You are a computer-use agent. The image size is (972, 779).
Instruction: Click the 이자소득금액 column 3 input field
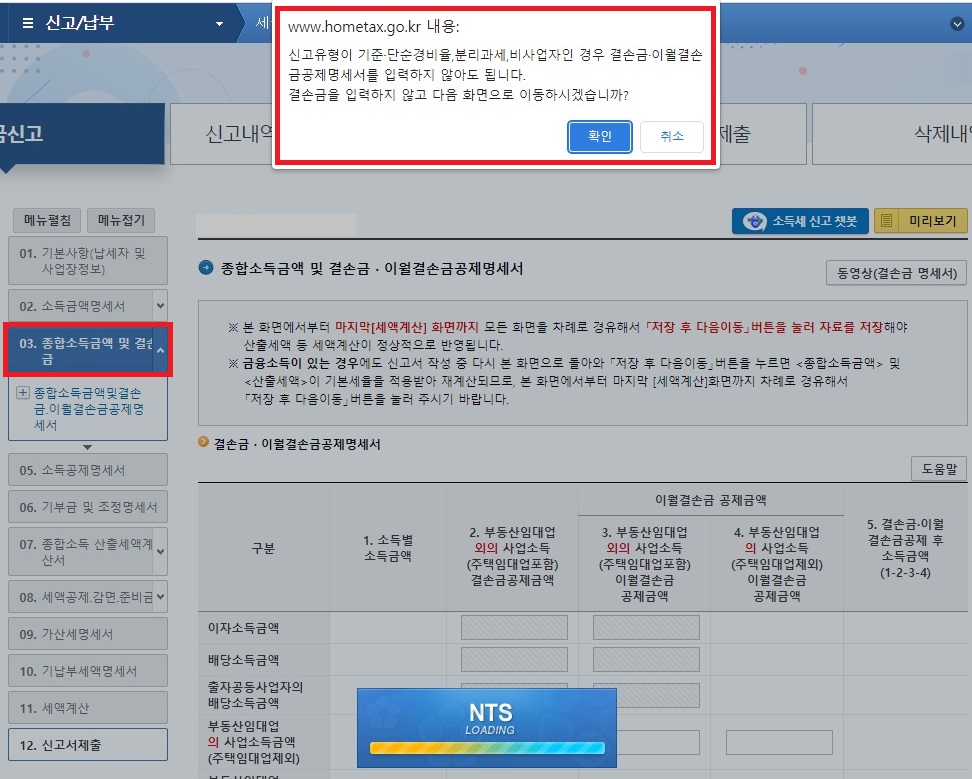tap(646, 627)
